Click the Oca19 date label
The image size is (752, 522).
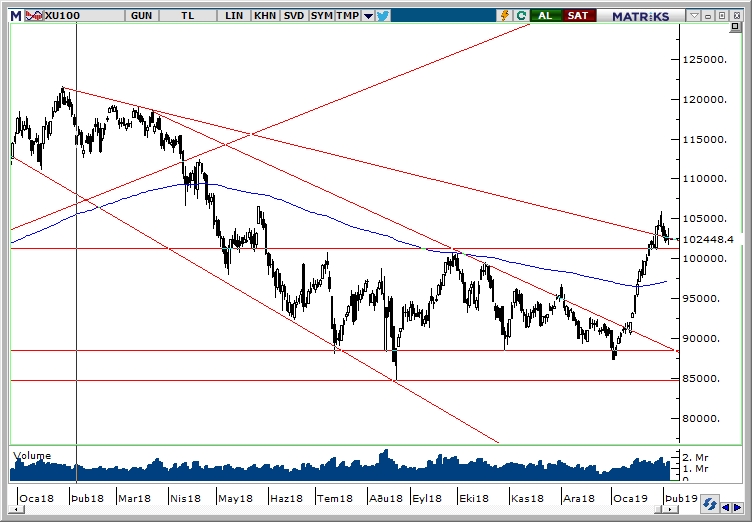(630, 498)
